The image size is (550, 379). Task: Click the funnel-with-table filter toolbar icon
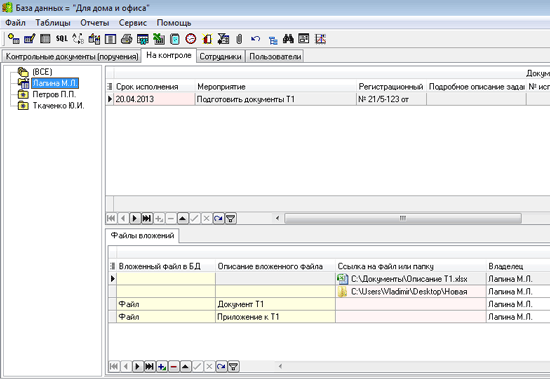click(223, 39)
